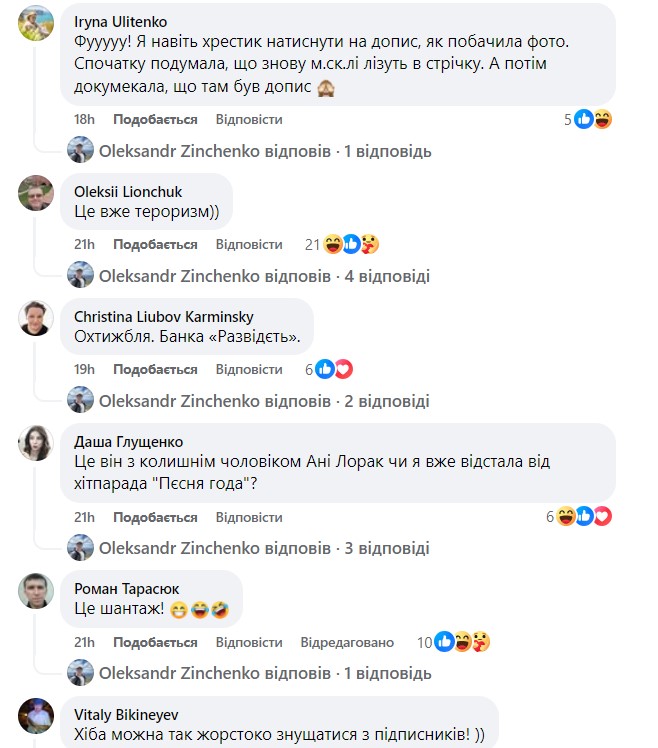This screenshot has width=658, height=748.
Task: Click Vitaly Bikineyev's avatar
Action: point(36,716)
